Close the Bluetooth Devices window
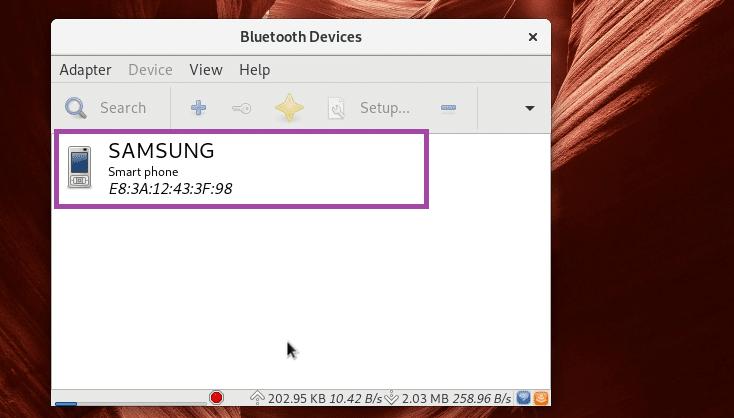Viewport: 734px width, 418px height. tap(533, 37)
